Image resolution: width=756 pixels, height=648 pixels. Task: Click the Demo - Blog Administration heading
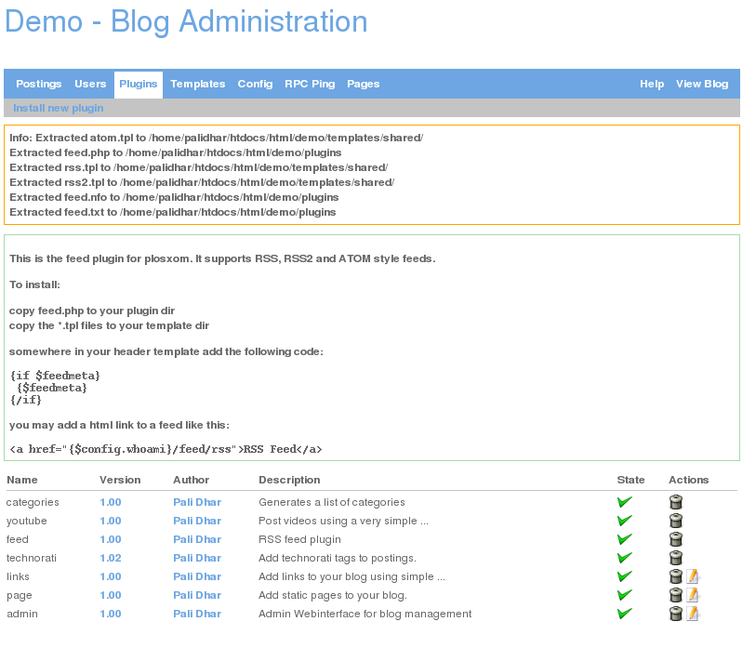pos(186,21)
